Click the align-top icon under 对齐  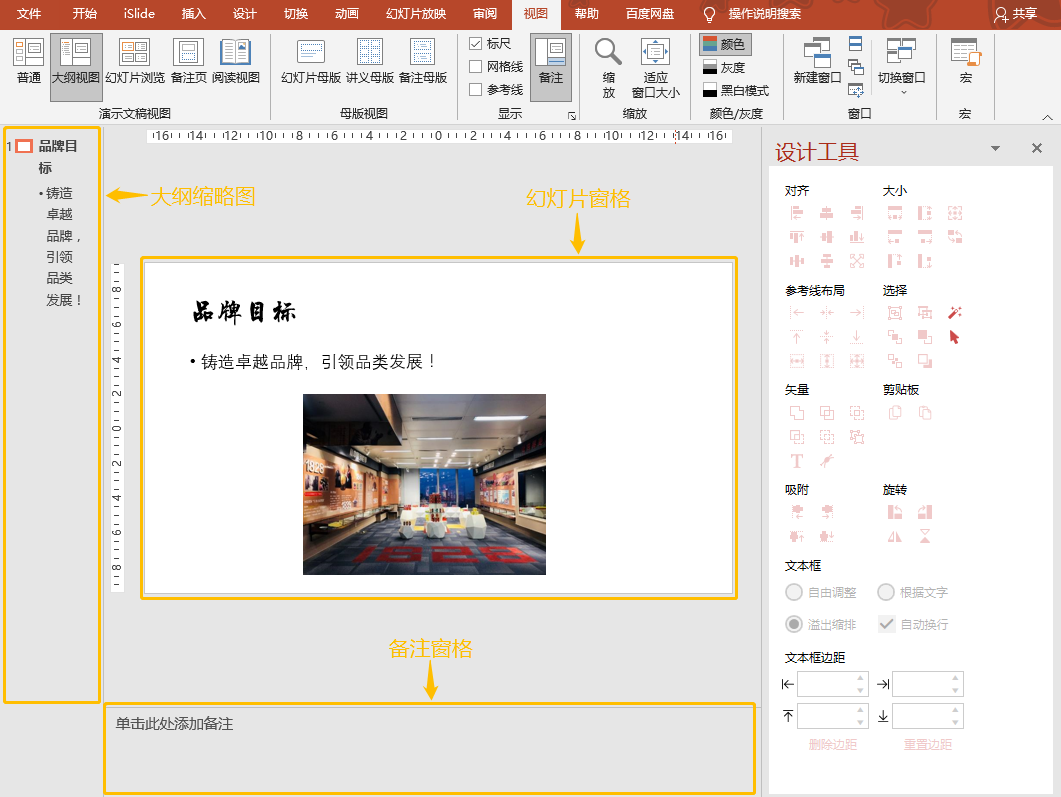pyautogui.click(x=797, y=237)
